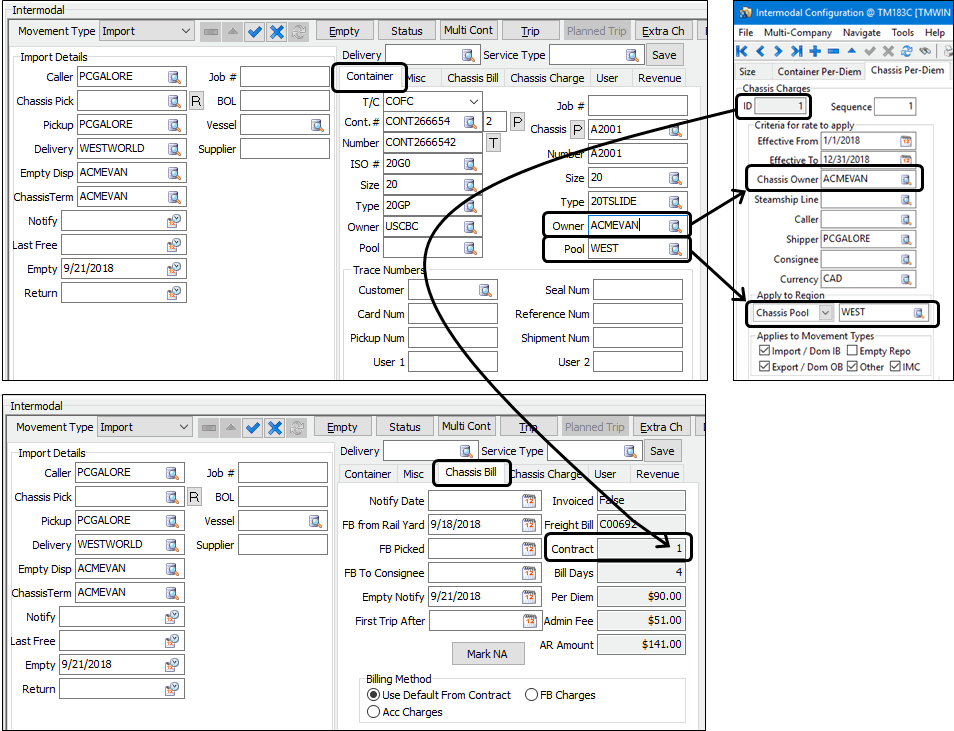954x731 pixels.
Task: Select Acc Charges radio button
Action: pyautogui.click(x=374, y=712)
